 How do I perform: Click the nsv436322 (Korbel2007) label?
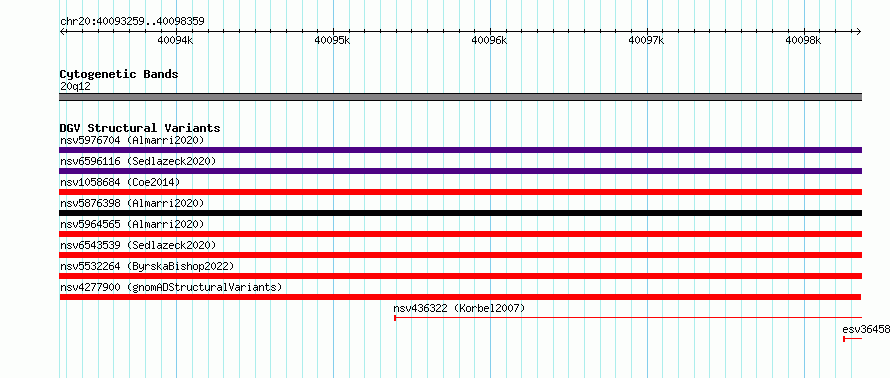click(x=459, y=308)
